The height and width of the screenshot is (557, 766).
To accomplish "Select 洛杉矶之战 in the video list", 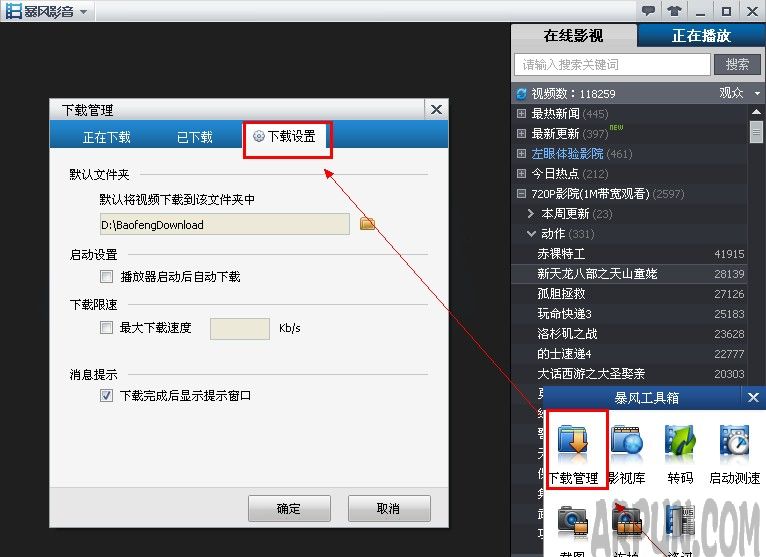I will pyautogui.click(x=629, y=334).
